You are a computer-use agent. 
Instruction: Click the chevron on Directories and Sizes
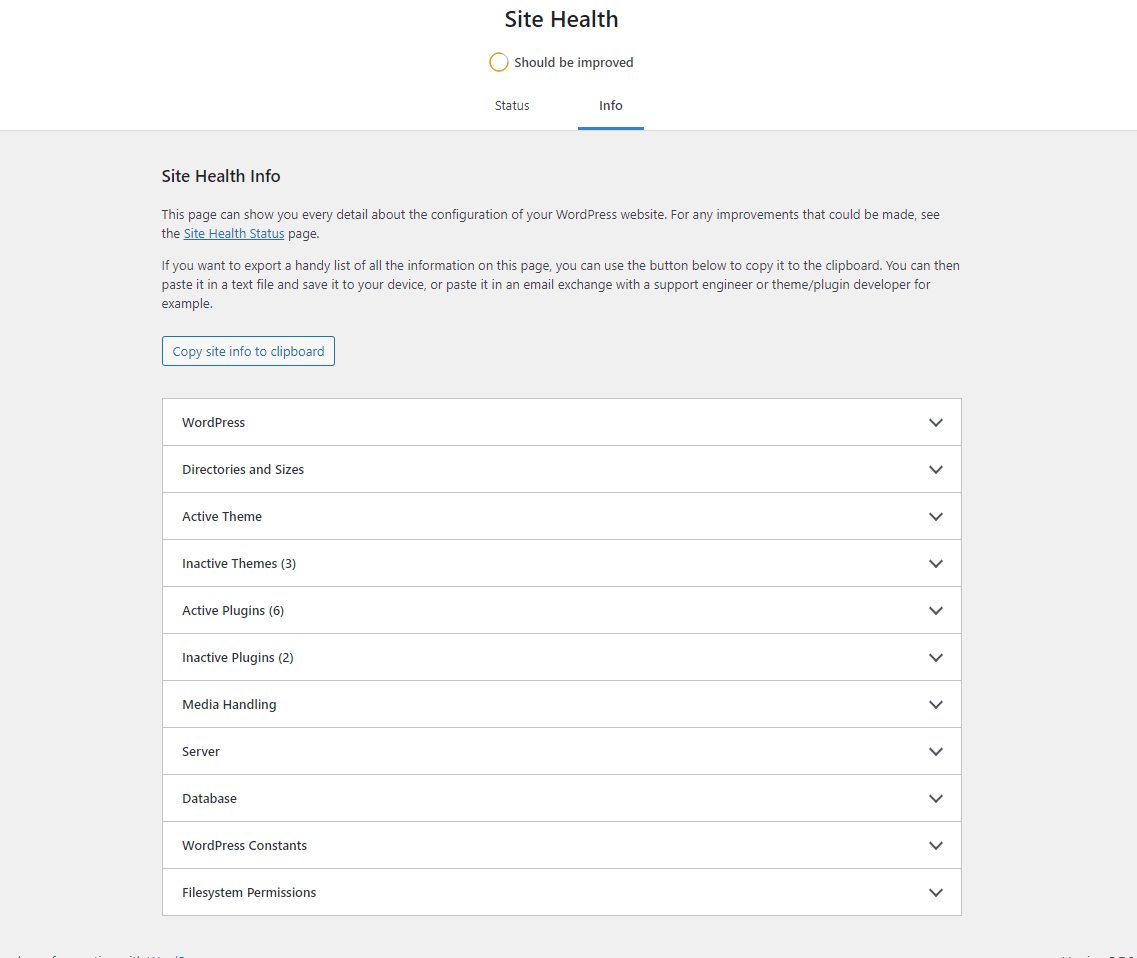[936, 469]
